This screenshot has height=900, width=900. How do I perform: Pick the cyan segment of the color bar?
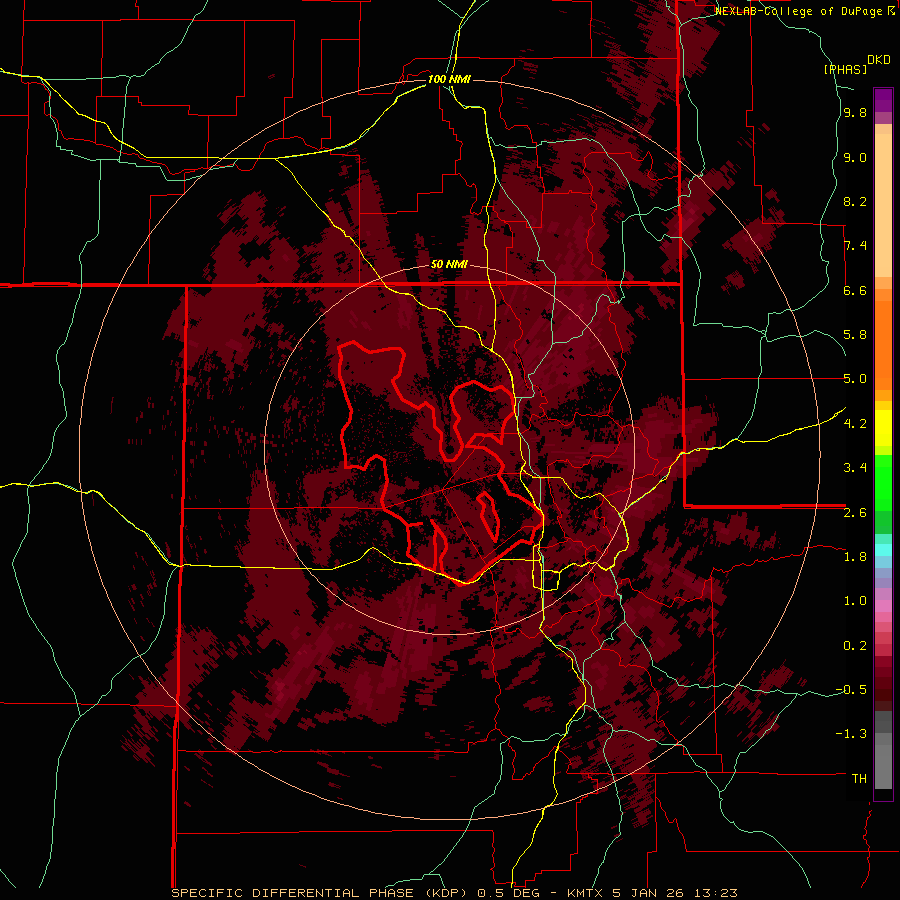click(883, 550)
